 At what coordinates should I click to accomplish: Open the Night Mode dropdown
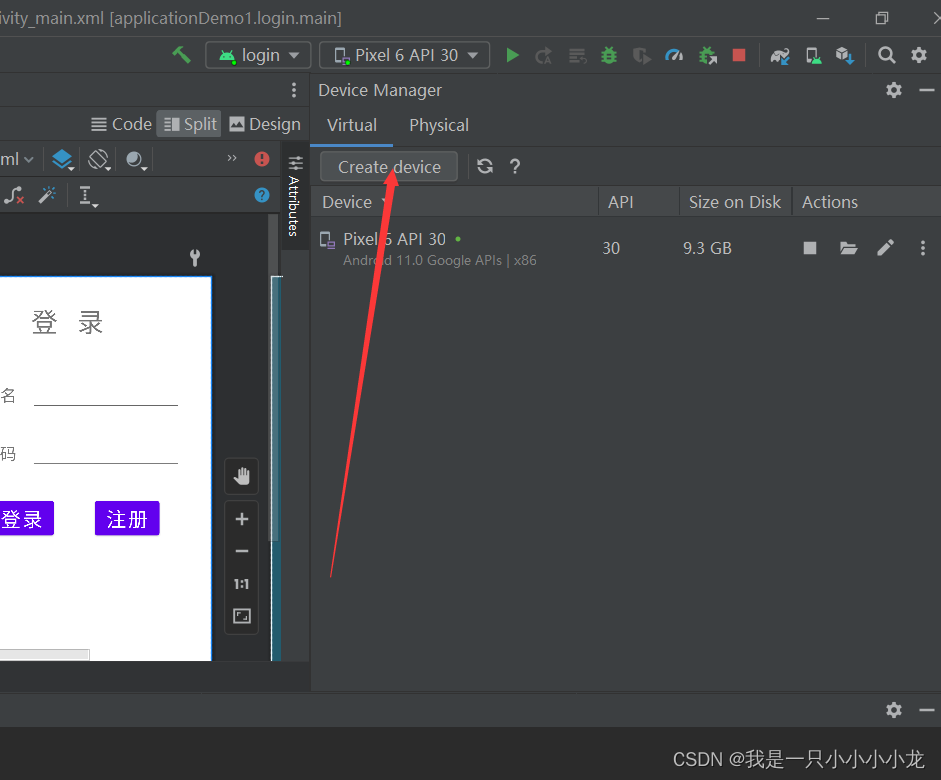coord(136,160)
